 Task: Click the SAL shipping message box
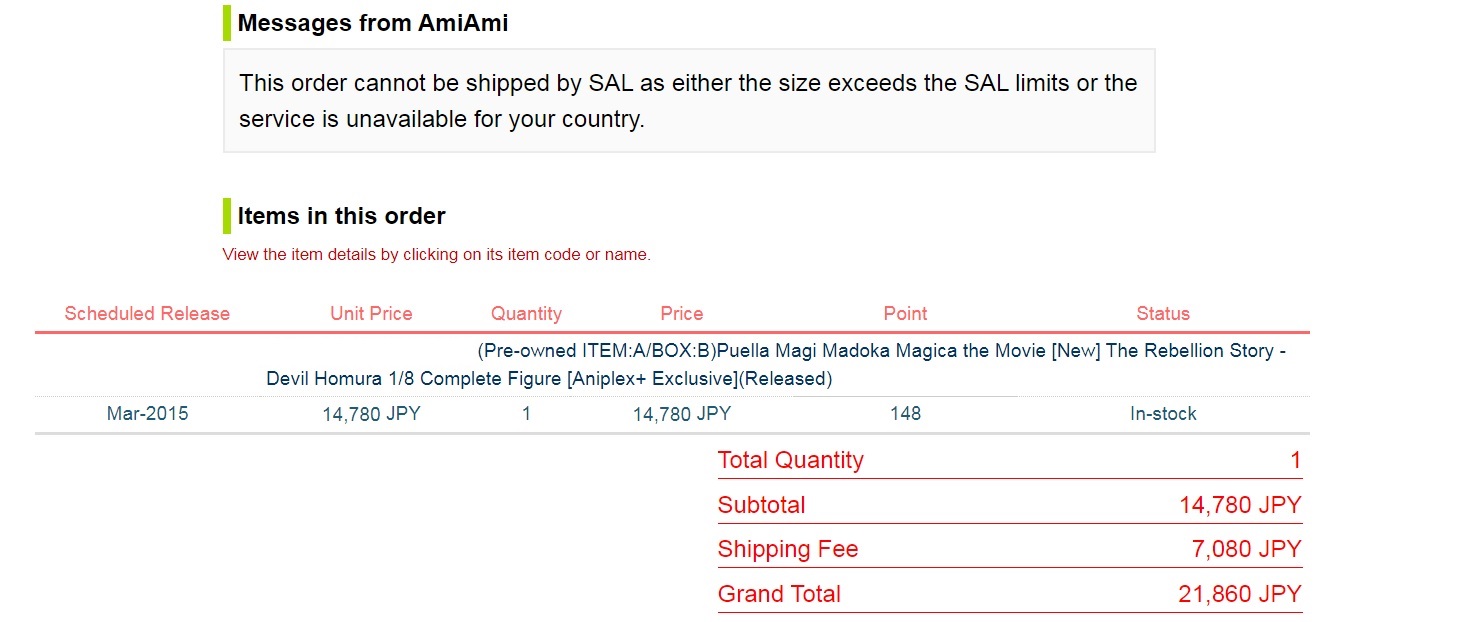(x=688, y=101)
